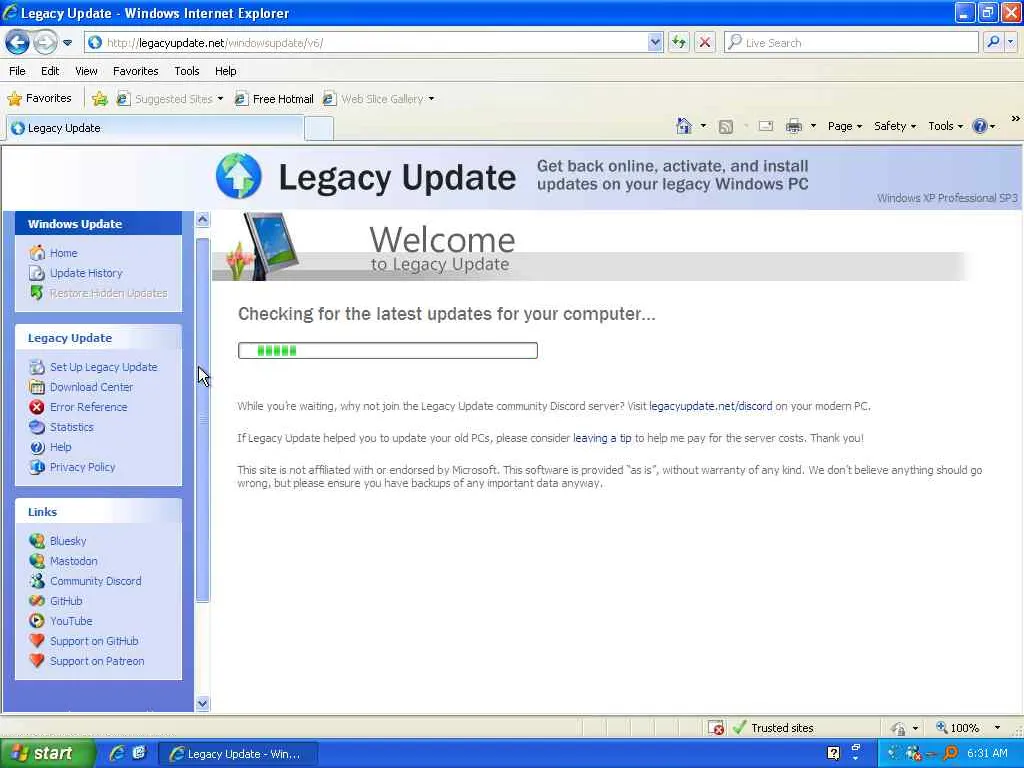This screenshot has width=1024, height=768.
Task: Click Add to Favorites Bar icon
Action: click(99, 99)
